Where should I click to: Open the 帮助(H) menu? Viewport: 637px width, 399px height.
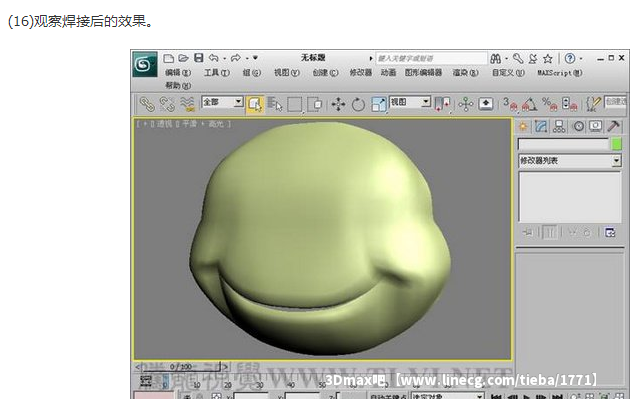click(178, 86)
